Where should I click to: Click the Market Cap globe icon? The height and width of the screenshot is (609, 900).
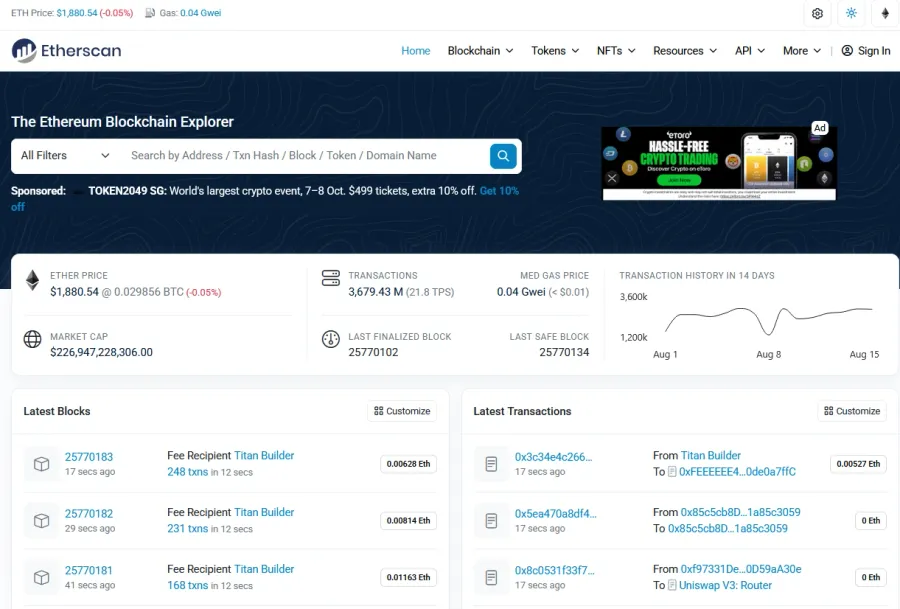point(32,339)
